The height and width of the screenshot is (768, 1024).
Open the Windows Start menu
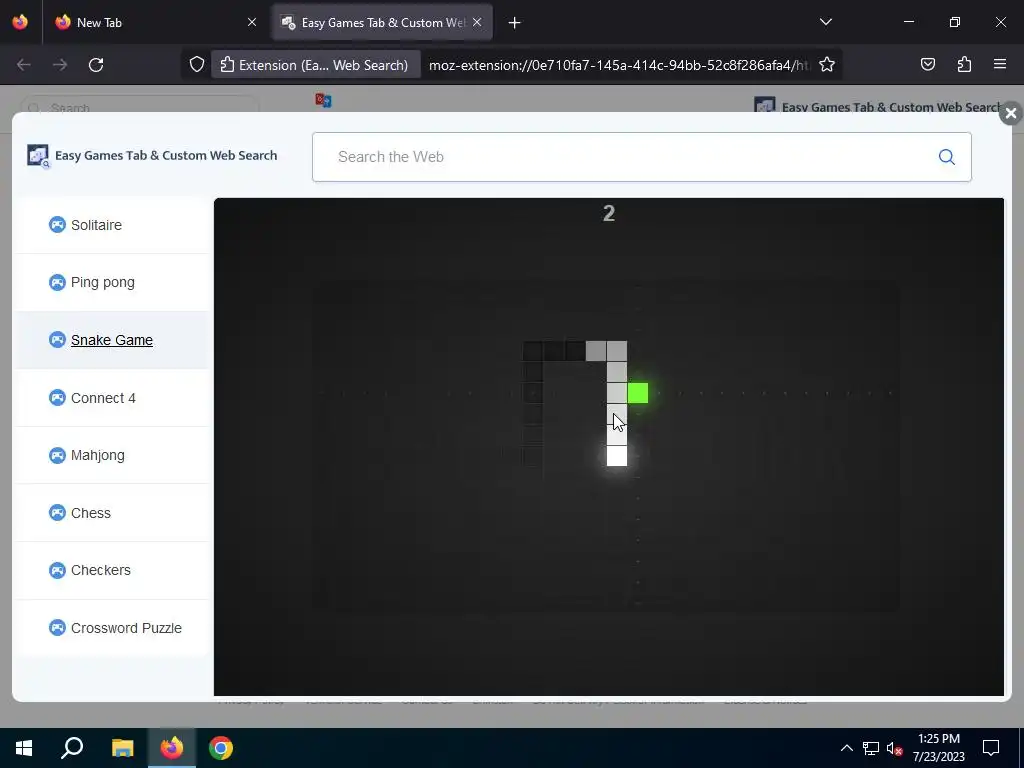click(x=24, y=748)
